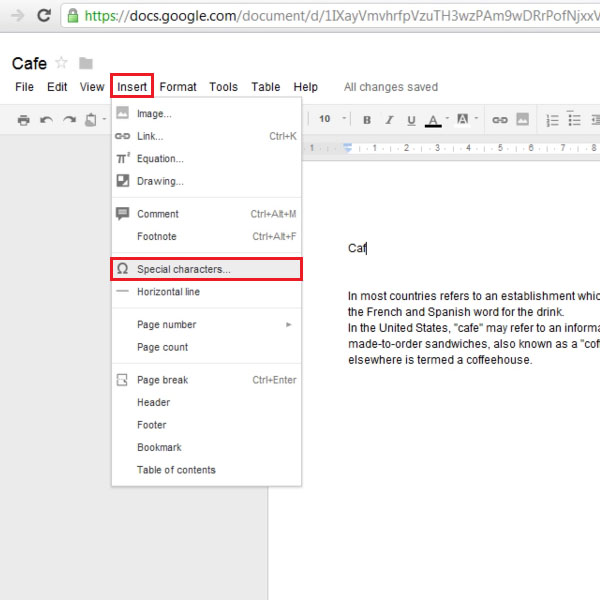Open the text color dropdown arrow

click(447, 118)
